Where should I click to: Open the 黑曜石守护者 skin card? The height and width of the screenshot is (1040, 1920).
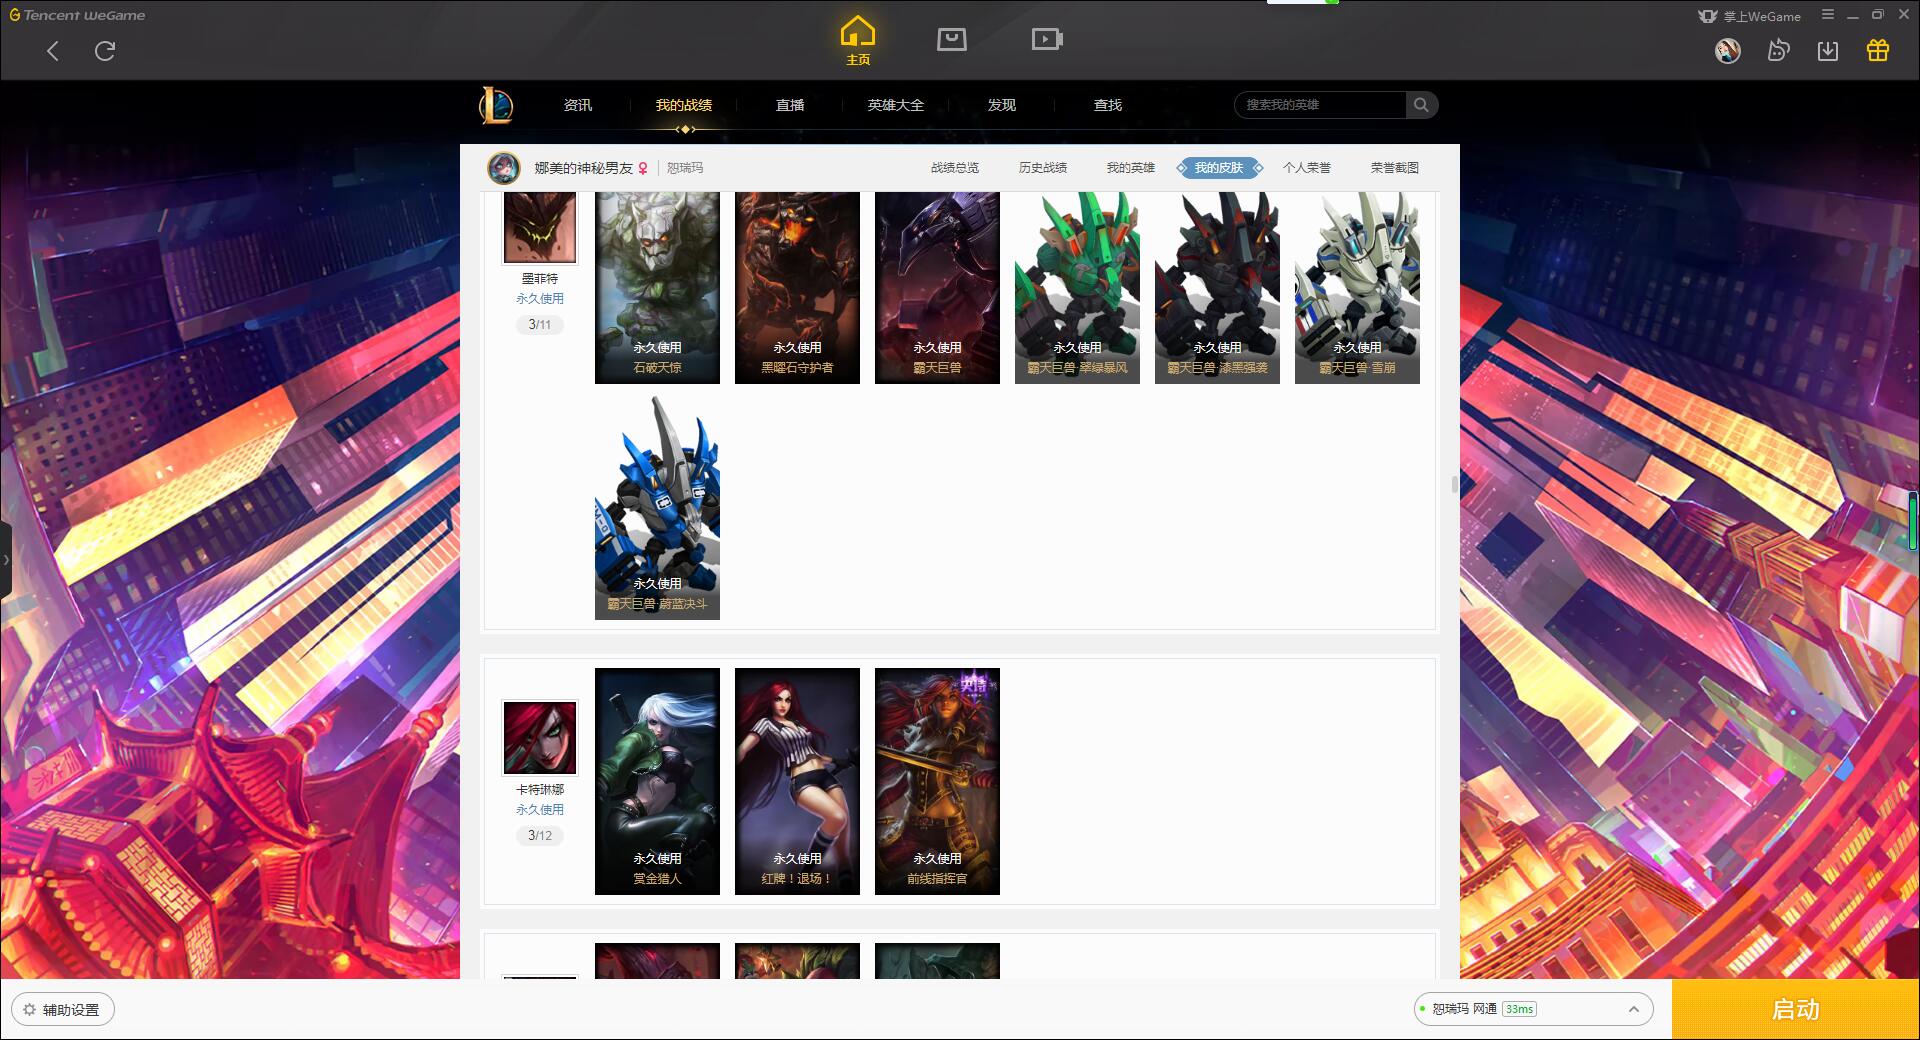pyautogui.click(x=797, y=288)
